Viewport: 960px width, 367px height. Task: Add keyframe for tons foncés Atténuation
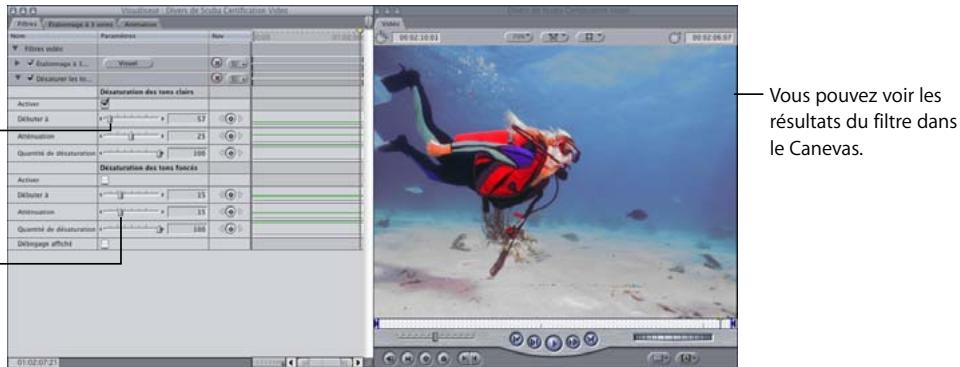pos(231,212)
